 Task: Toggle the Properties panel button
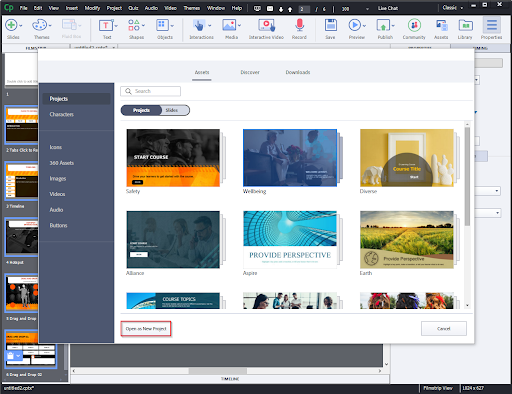click(x=492, y=28)
